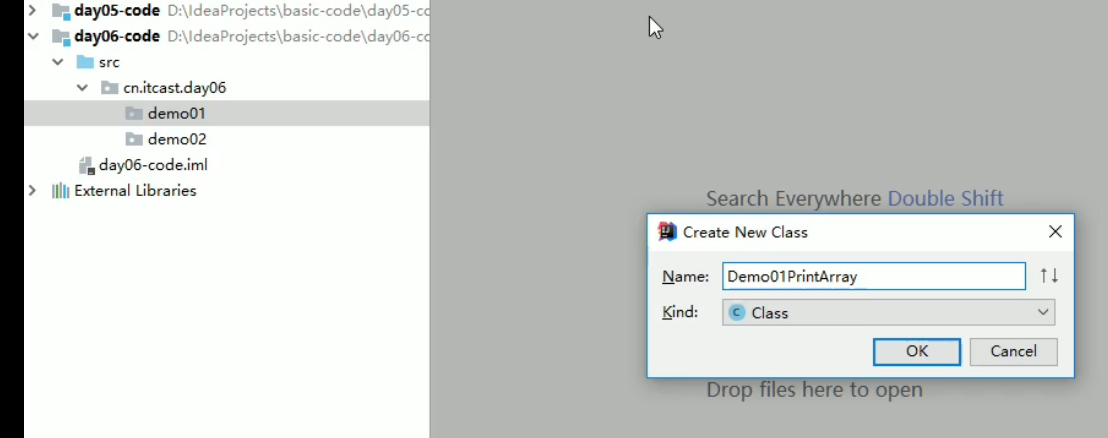Select the demo01 package row
1108x438 pixels.
point(227,113)
